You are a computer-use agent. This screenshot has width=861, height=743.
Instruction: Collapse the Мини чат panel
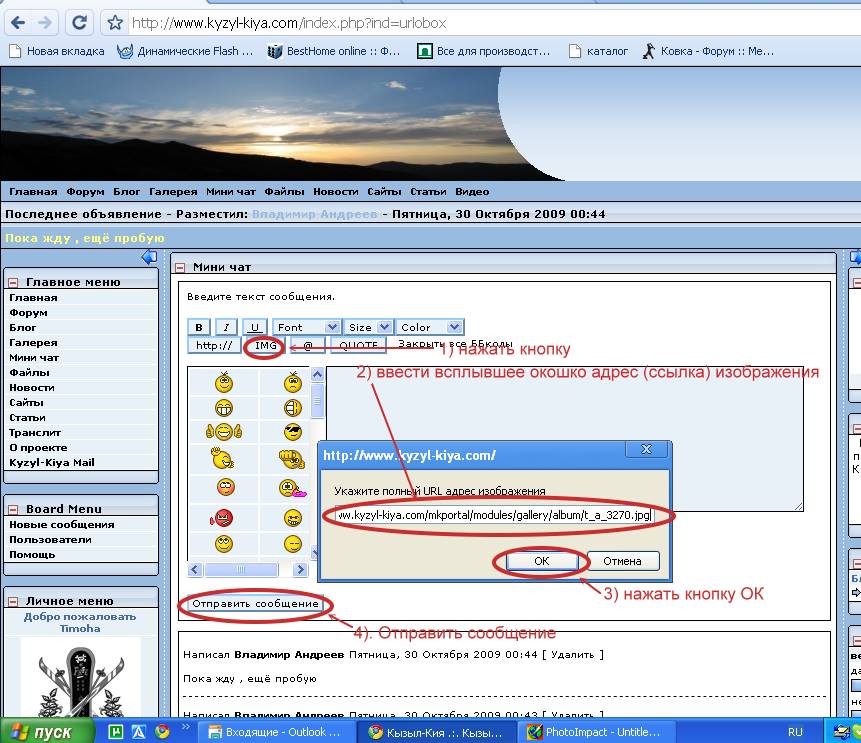pyautogui.click(x=180, y=267)
